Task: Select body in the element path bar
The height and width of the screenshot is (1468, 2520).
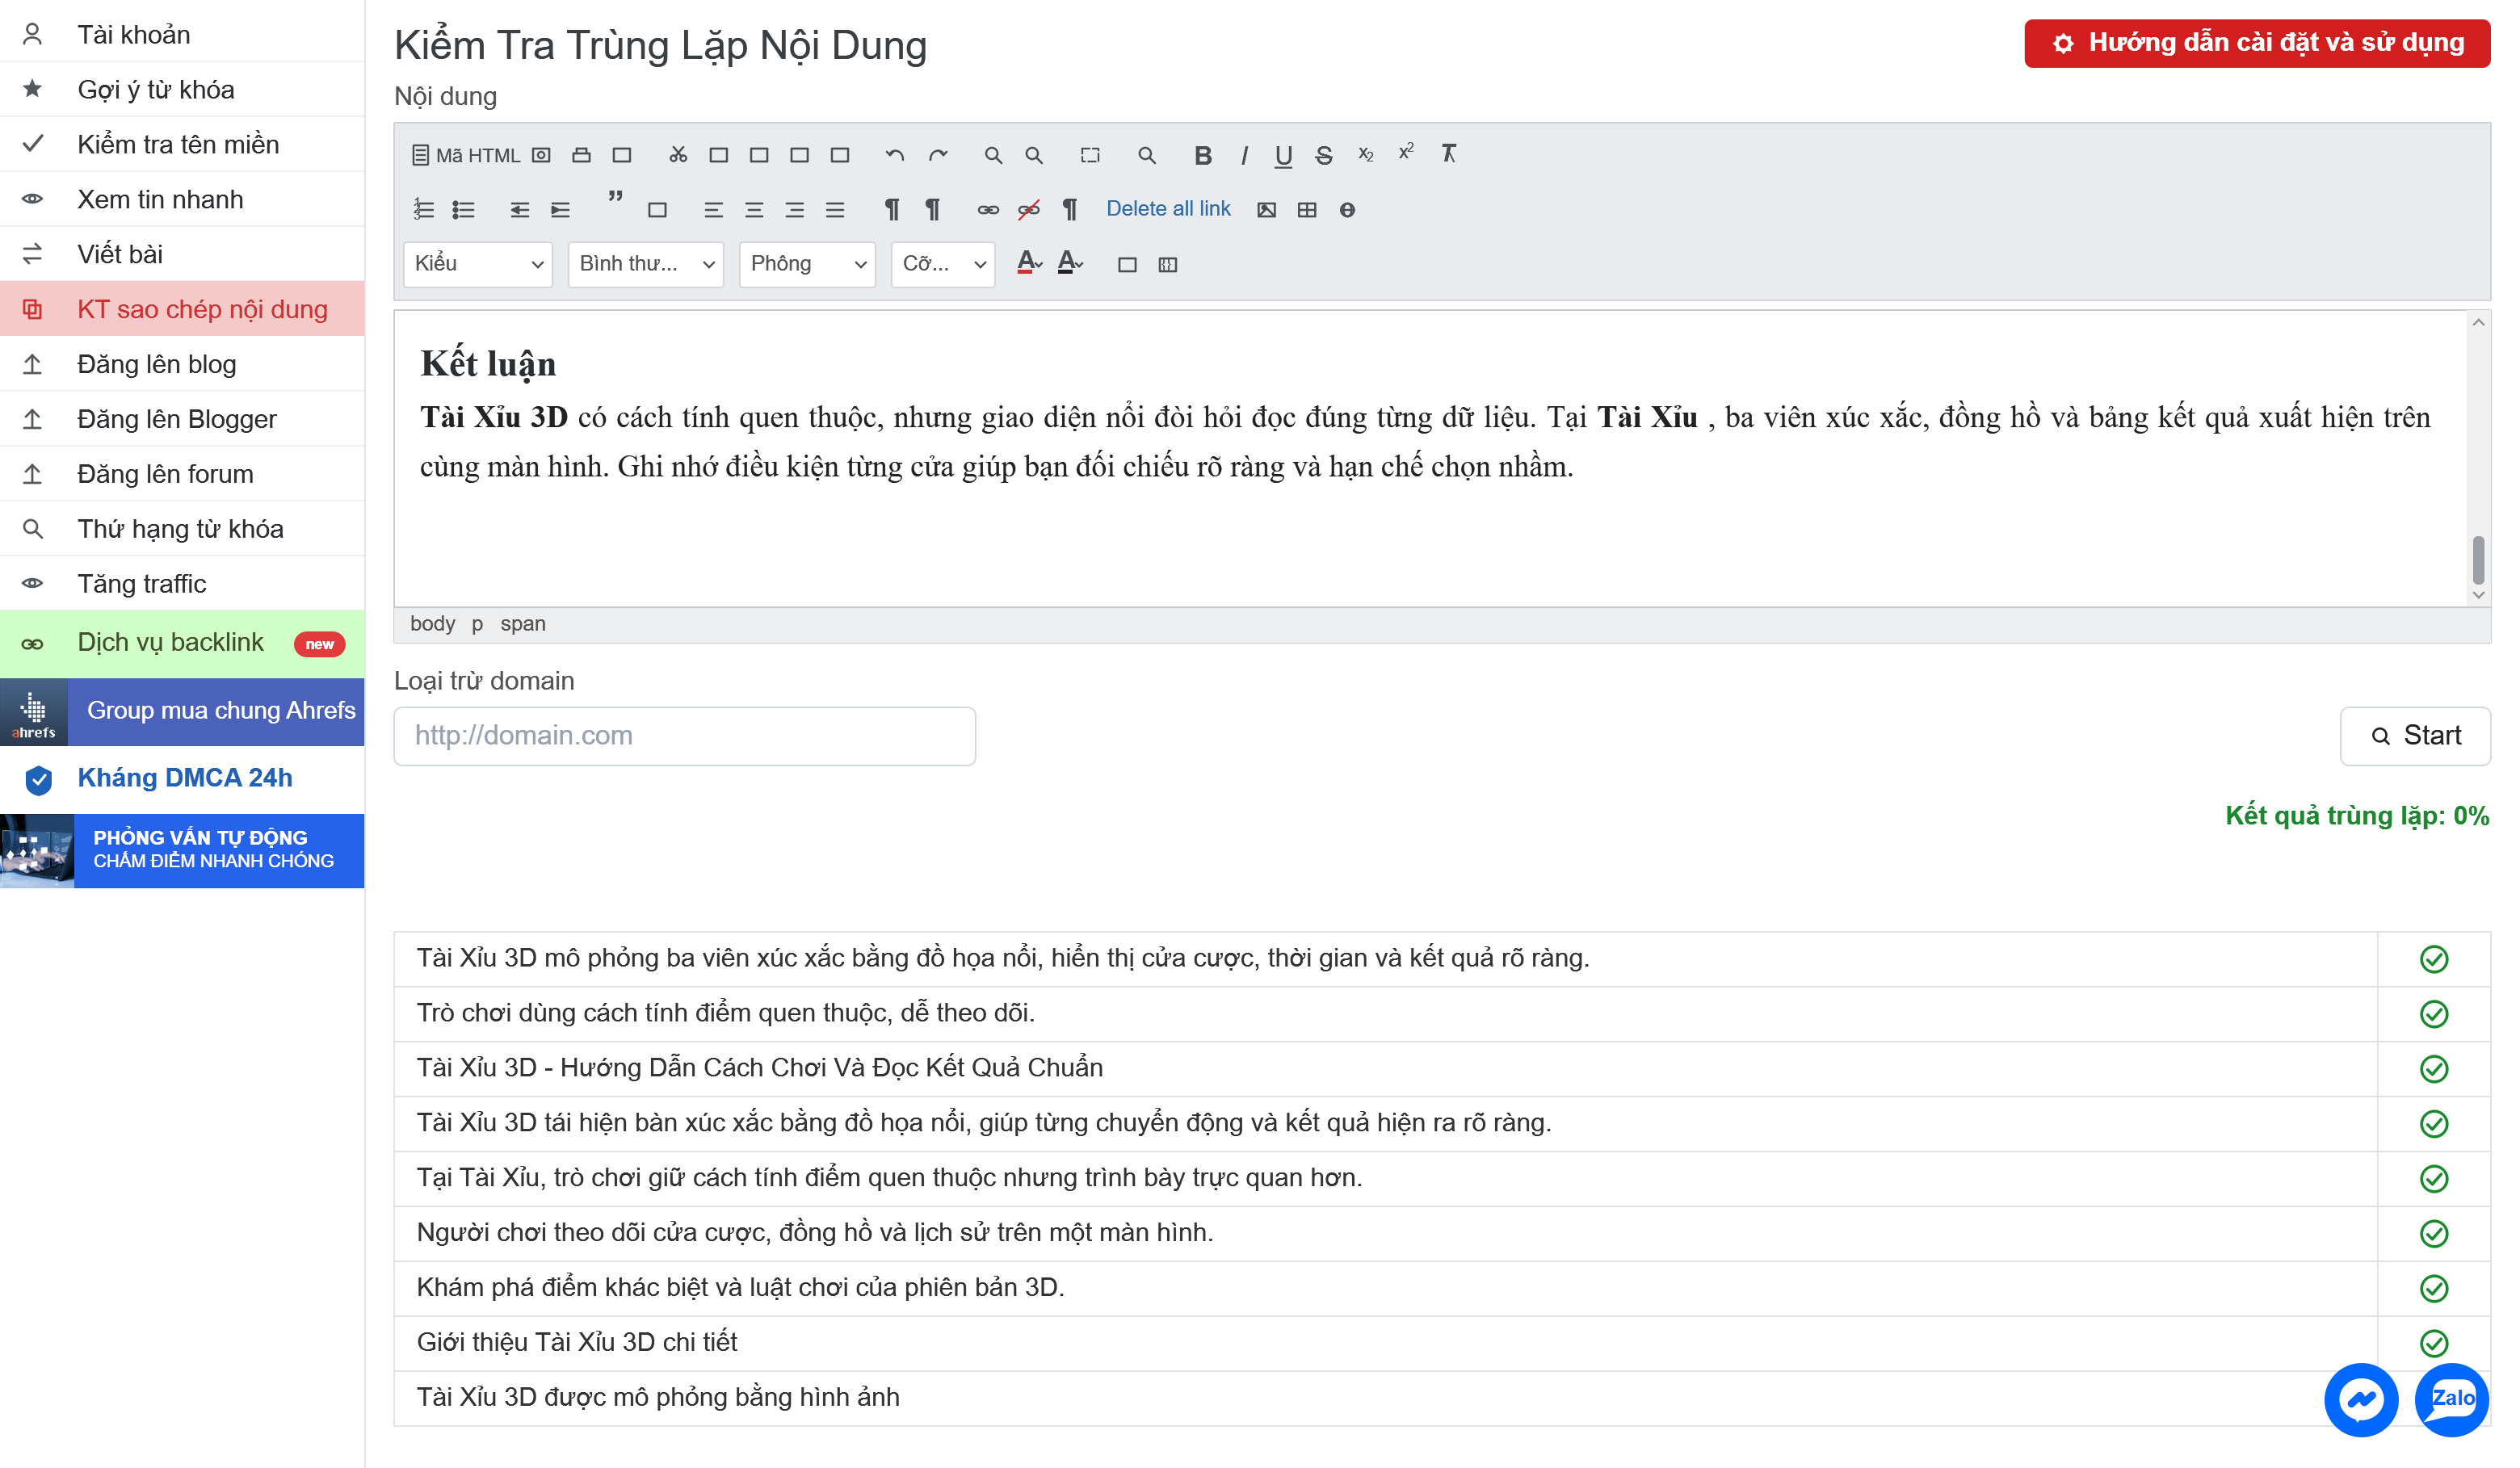Action: (432, 624)
